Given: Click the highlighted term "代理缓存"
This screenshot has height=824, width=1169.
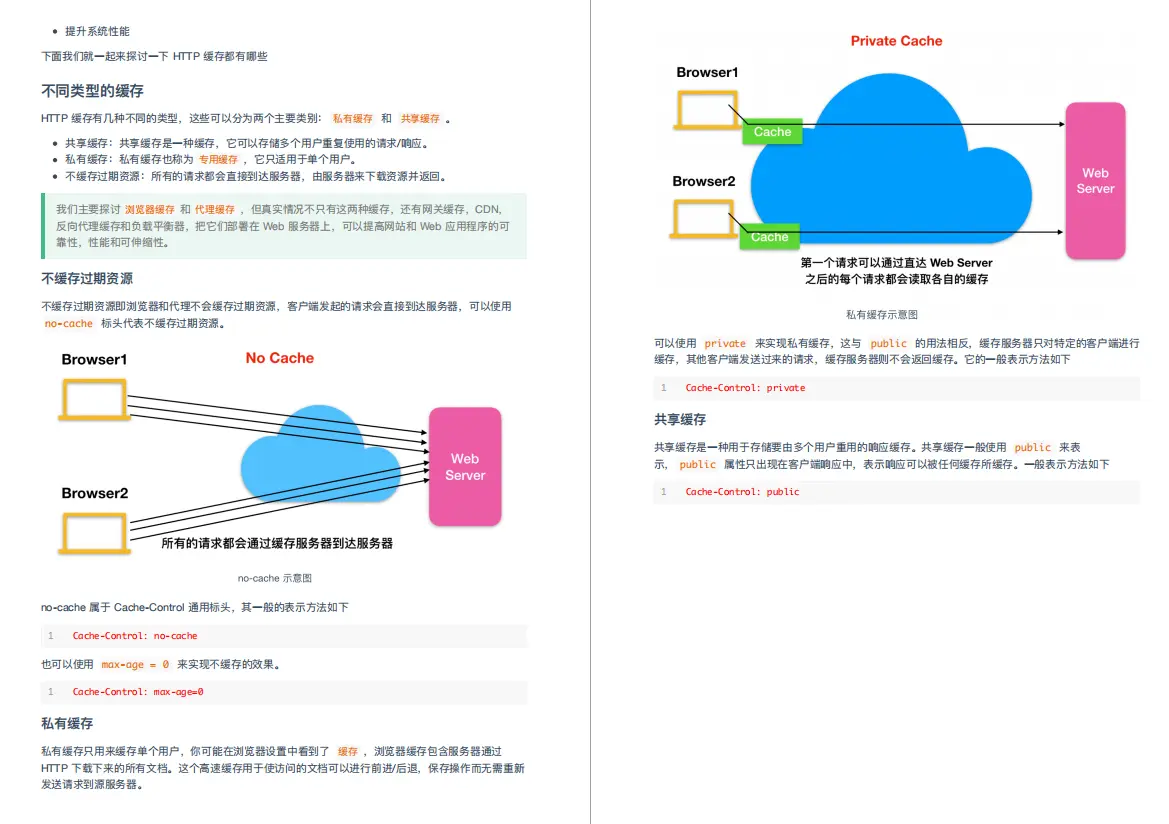Looking at the screenshot, I should point(215,210).
